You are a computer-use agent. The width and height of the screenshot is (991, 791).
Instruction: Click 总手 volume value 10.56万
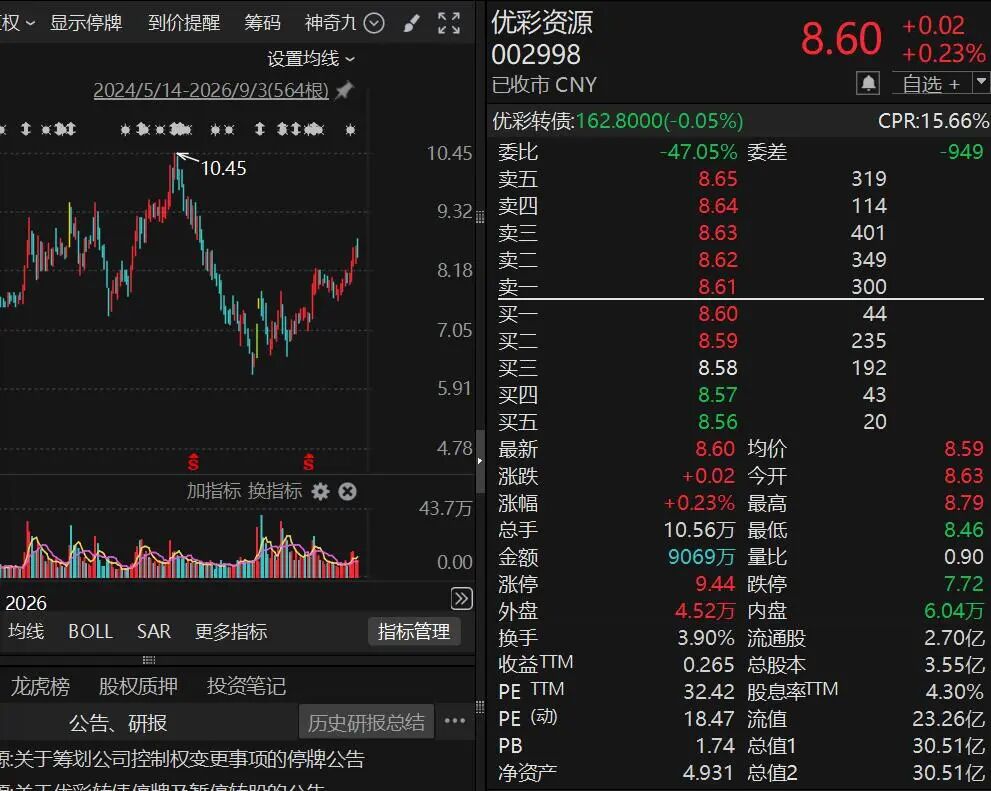699,529
